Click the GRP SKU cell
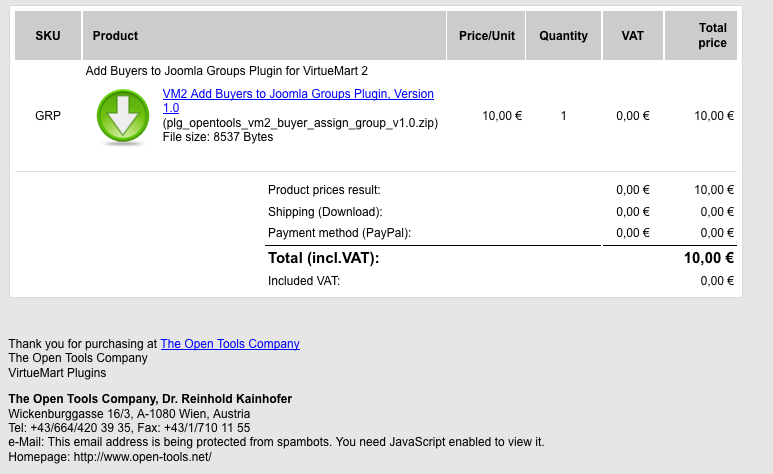This screenshot has height=474, width=773. (48, 116)
